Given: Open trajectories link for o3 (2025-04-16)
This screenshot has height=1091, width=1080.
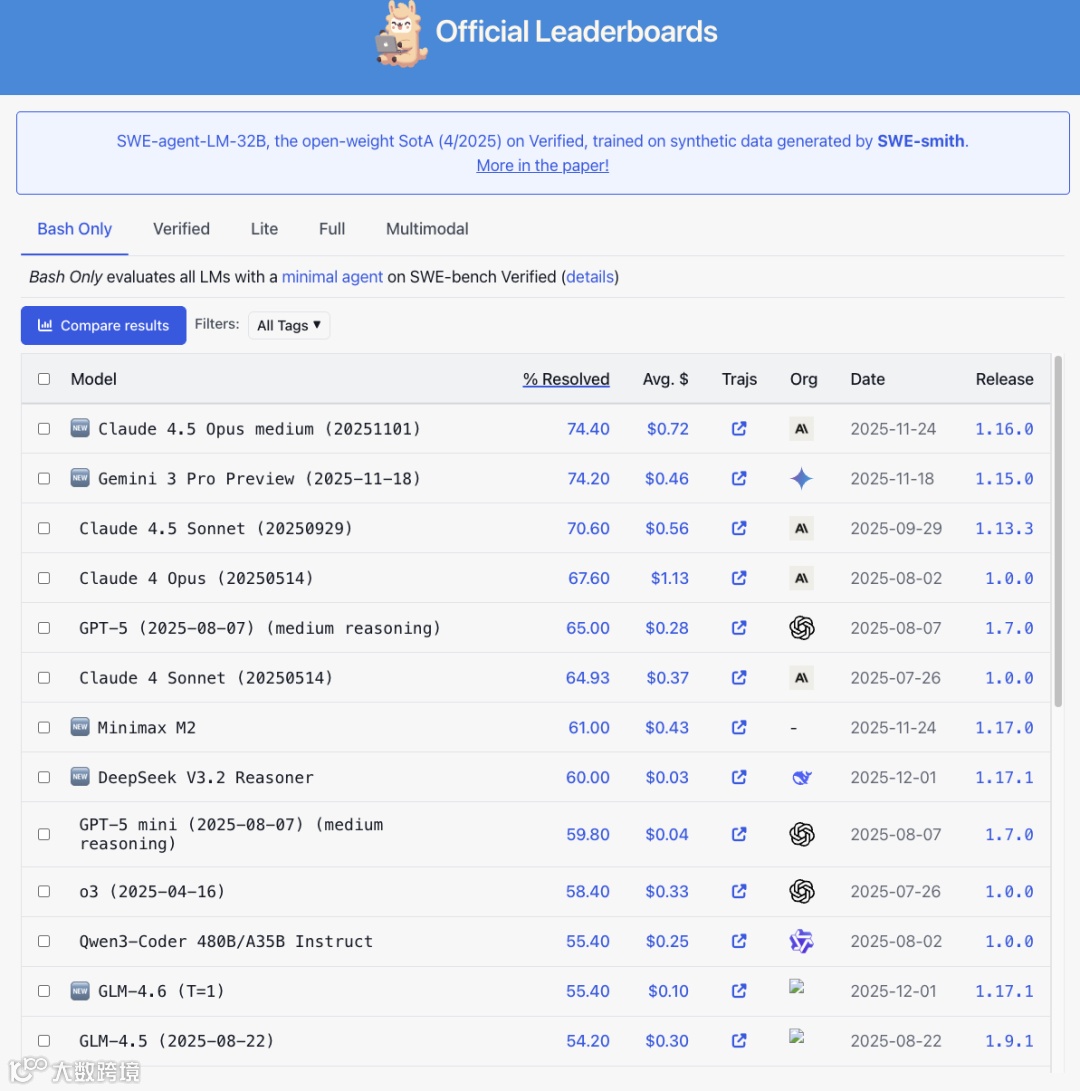Looking at the screenshot, I should 739,891.
